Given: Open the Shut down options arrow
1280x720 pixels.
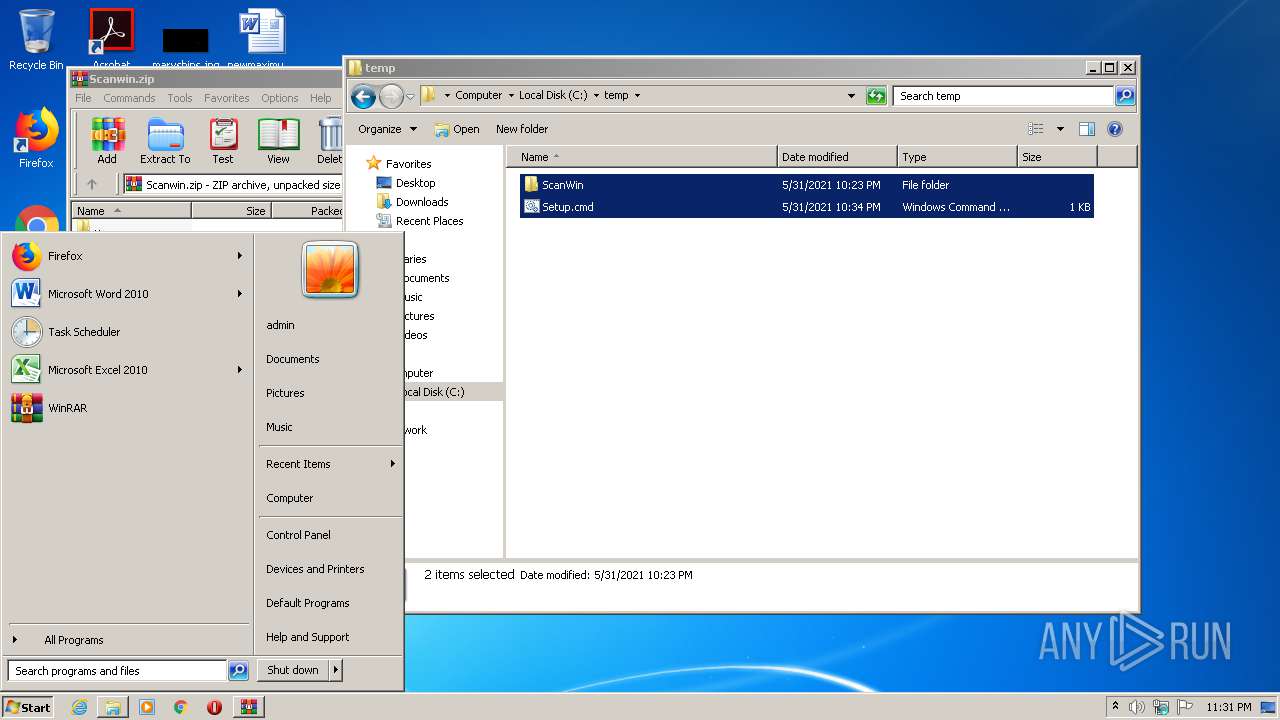Looking at the screenshot, I should [336, 670].
